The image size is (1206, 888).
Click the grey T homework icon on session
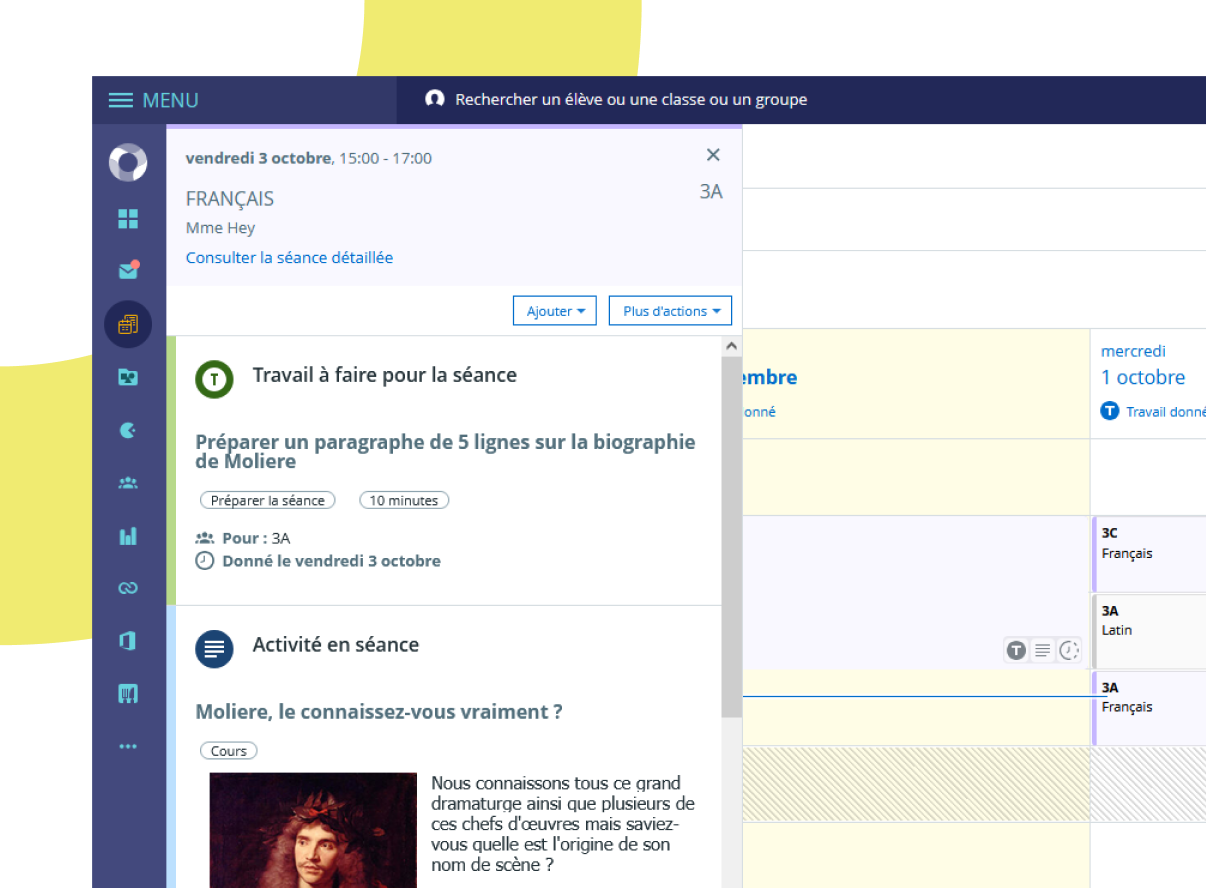(x=1016, y=651)
